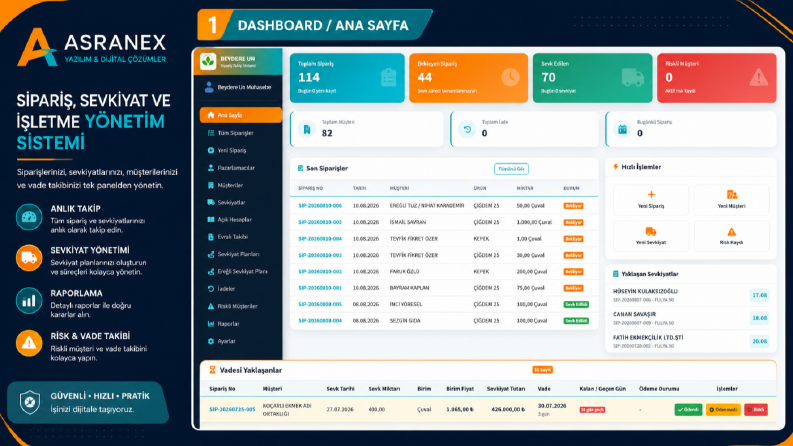Click the shield icon beside Güvenli Hızlı Pratik

(x=29, y=403)
